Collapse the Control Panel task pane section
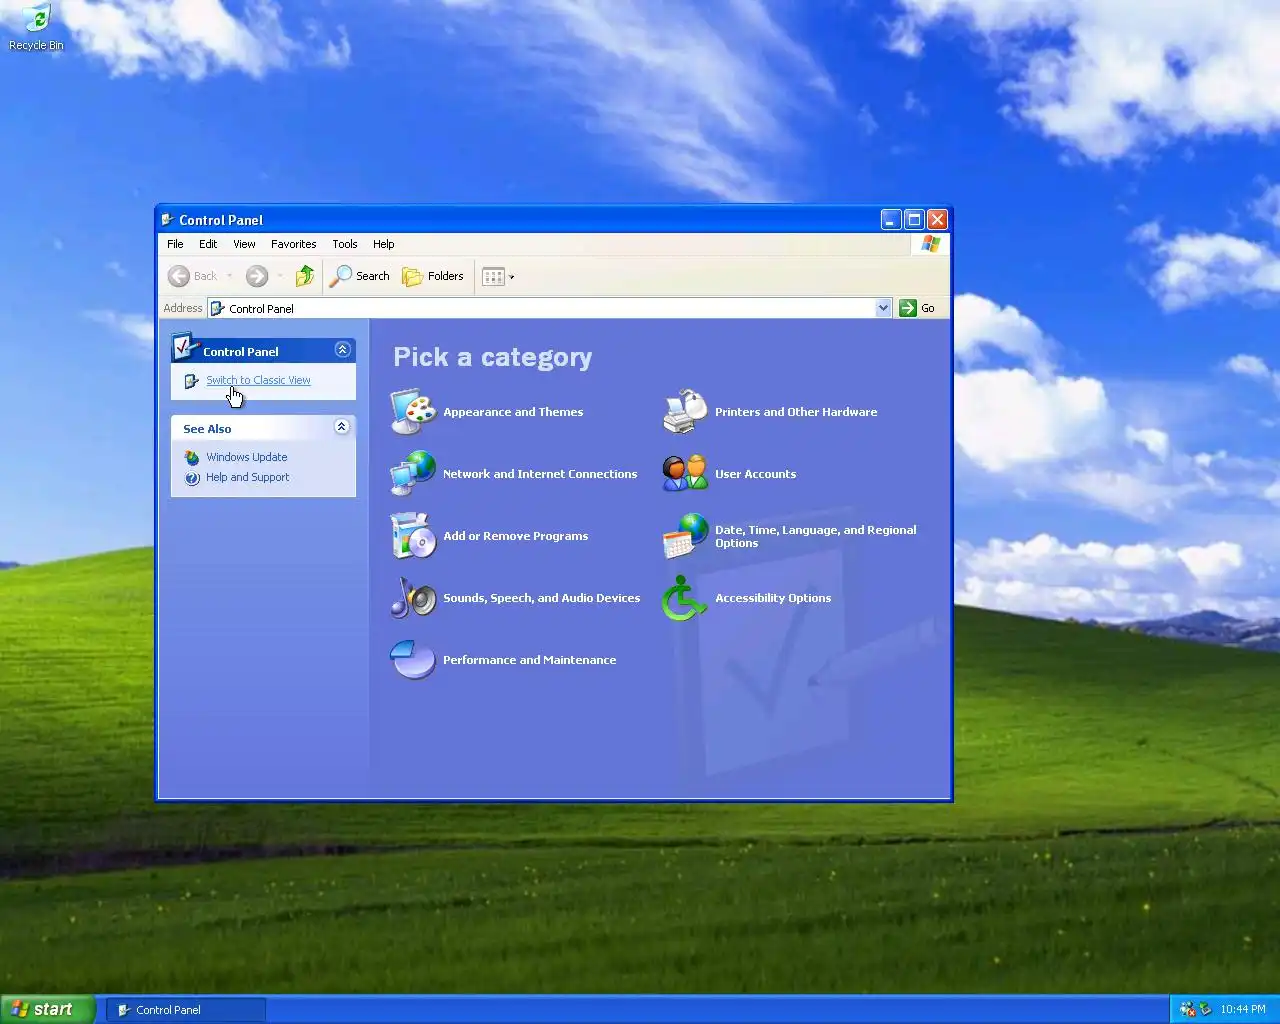Viewport: 1280px width, 1024px height. [342, 350]
